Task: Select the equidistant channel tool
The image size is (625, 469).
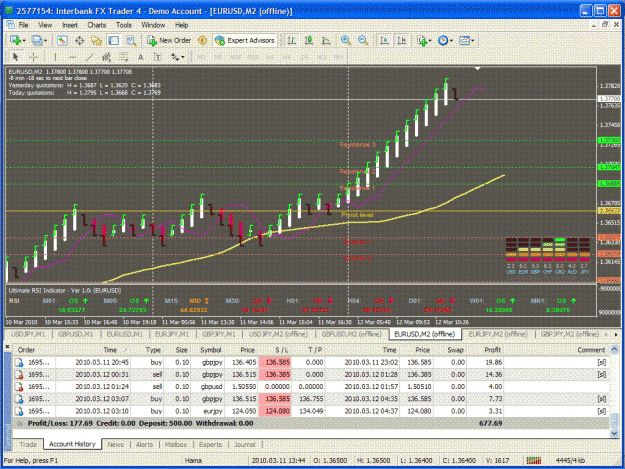Action: pos(106,57)
